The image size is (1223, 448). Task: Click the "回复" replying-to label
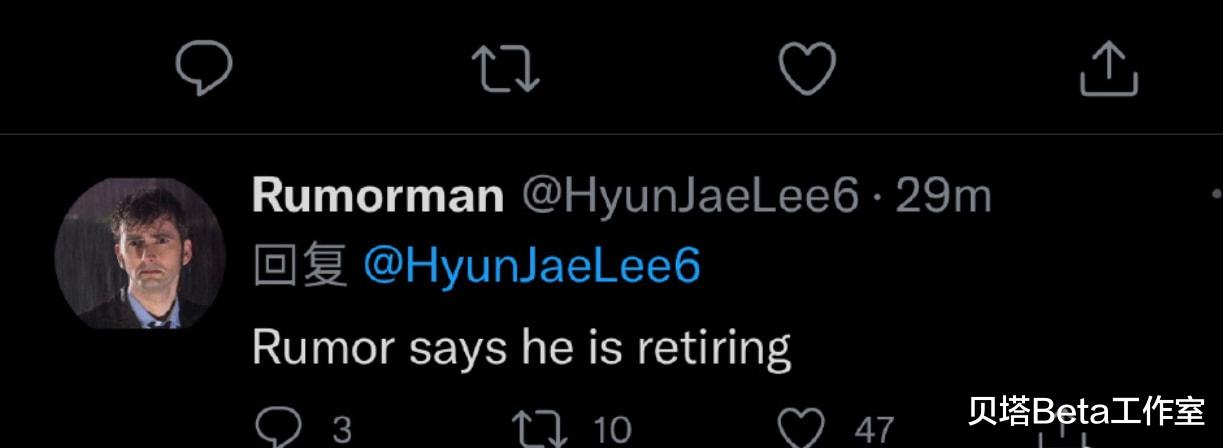299,266
